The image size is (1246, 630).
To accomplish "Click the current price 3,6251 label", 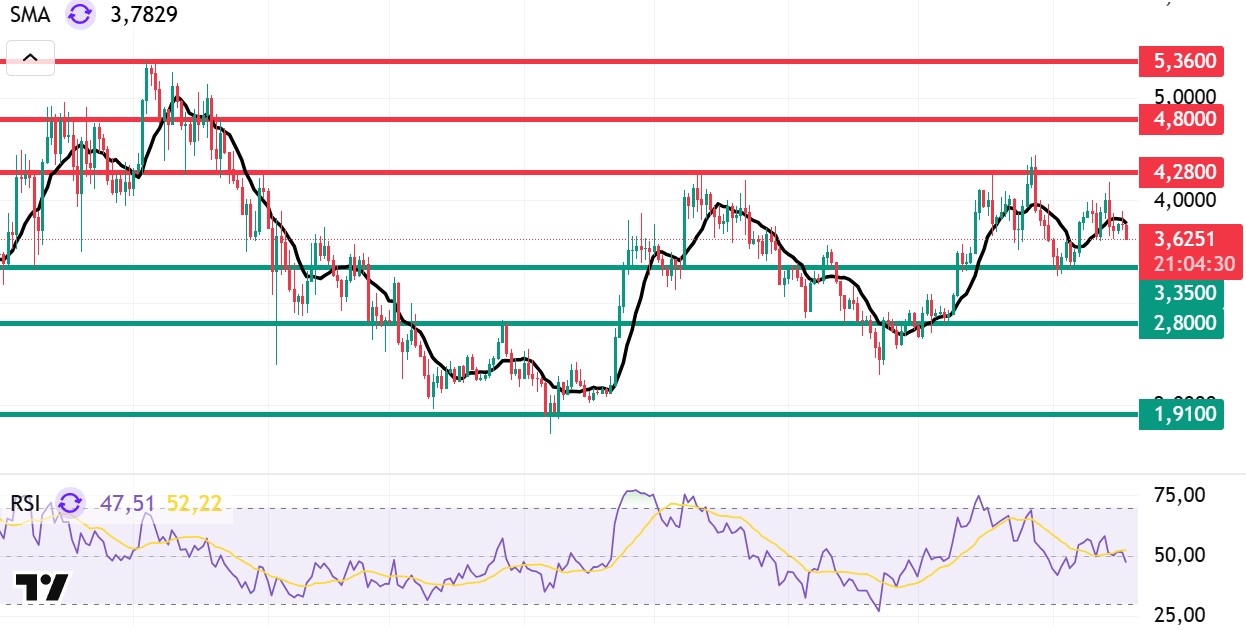I will coord(1192,239).
